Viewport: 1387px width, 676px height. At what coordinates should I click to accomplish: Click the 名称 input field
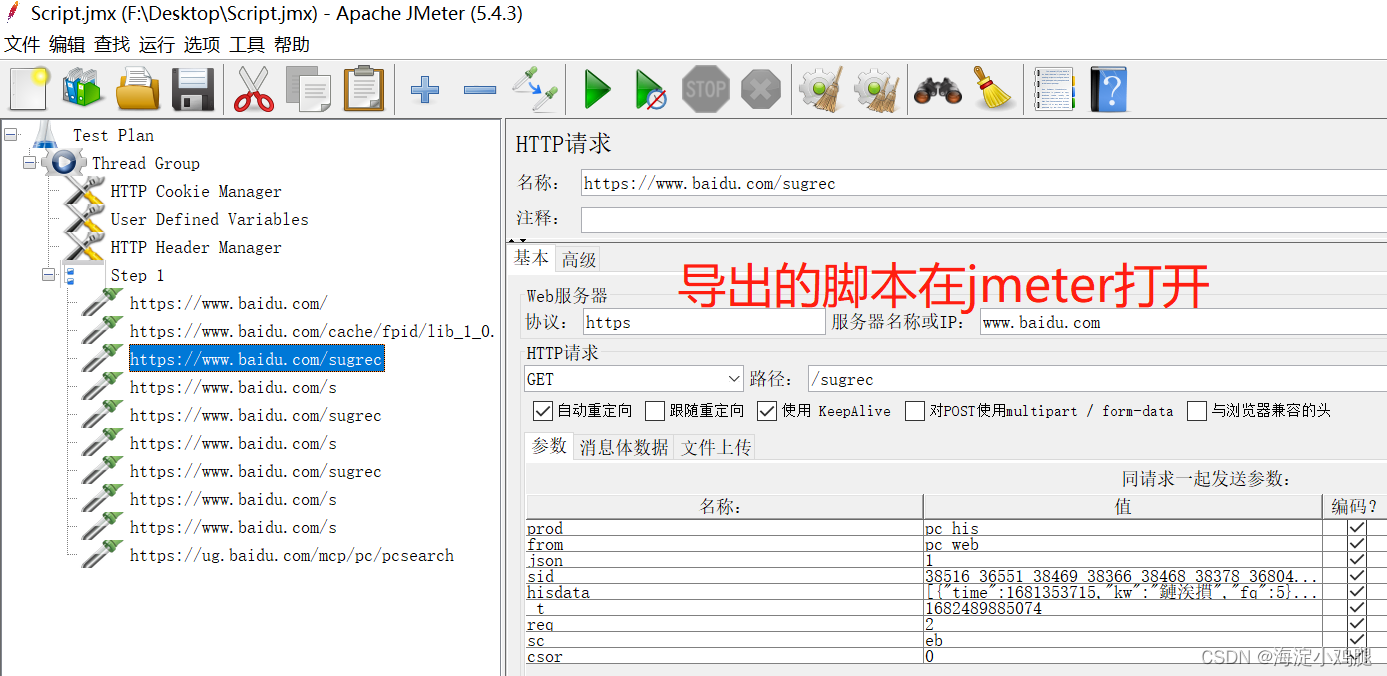click(x=983, y=183)
